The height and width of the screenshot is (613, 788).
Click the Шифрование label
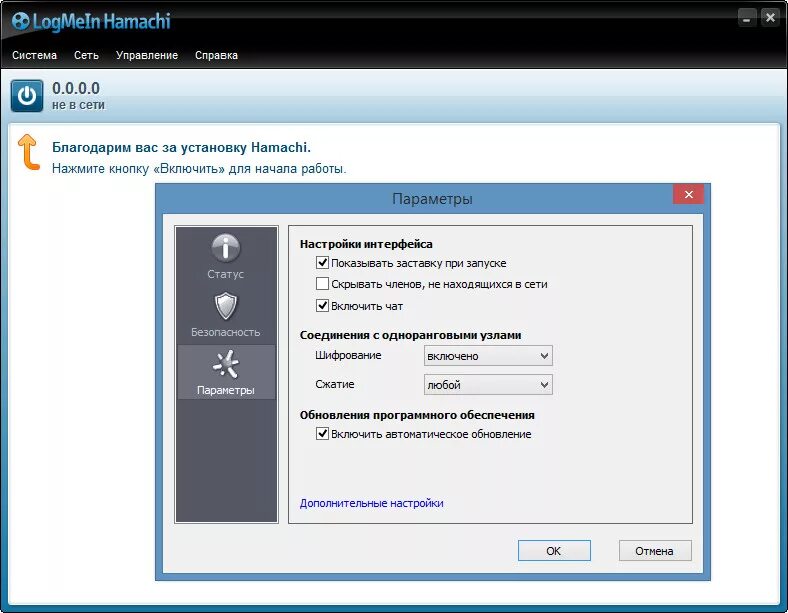click(348, 355)
